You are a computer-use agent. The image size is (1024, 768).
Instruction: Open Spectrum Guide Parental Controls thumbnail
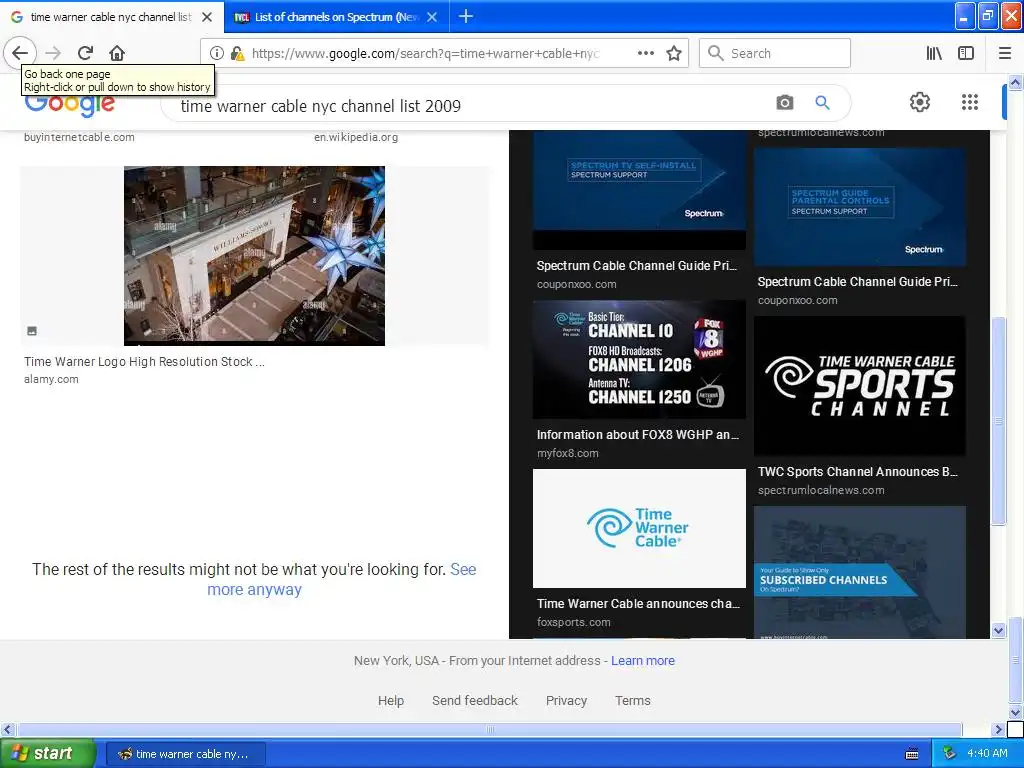point(859,206)
